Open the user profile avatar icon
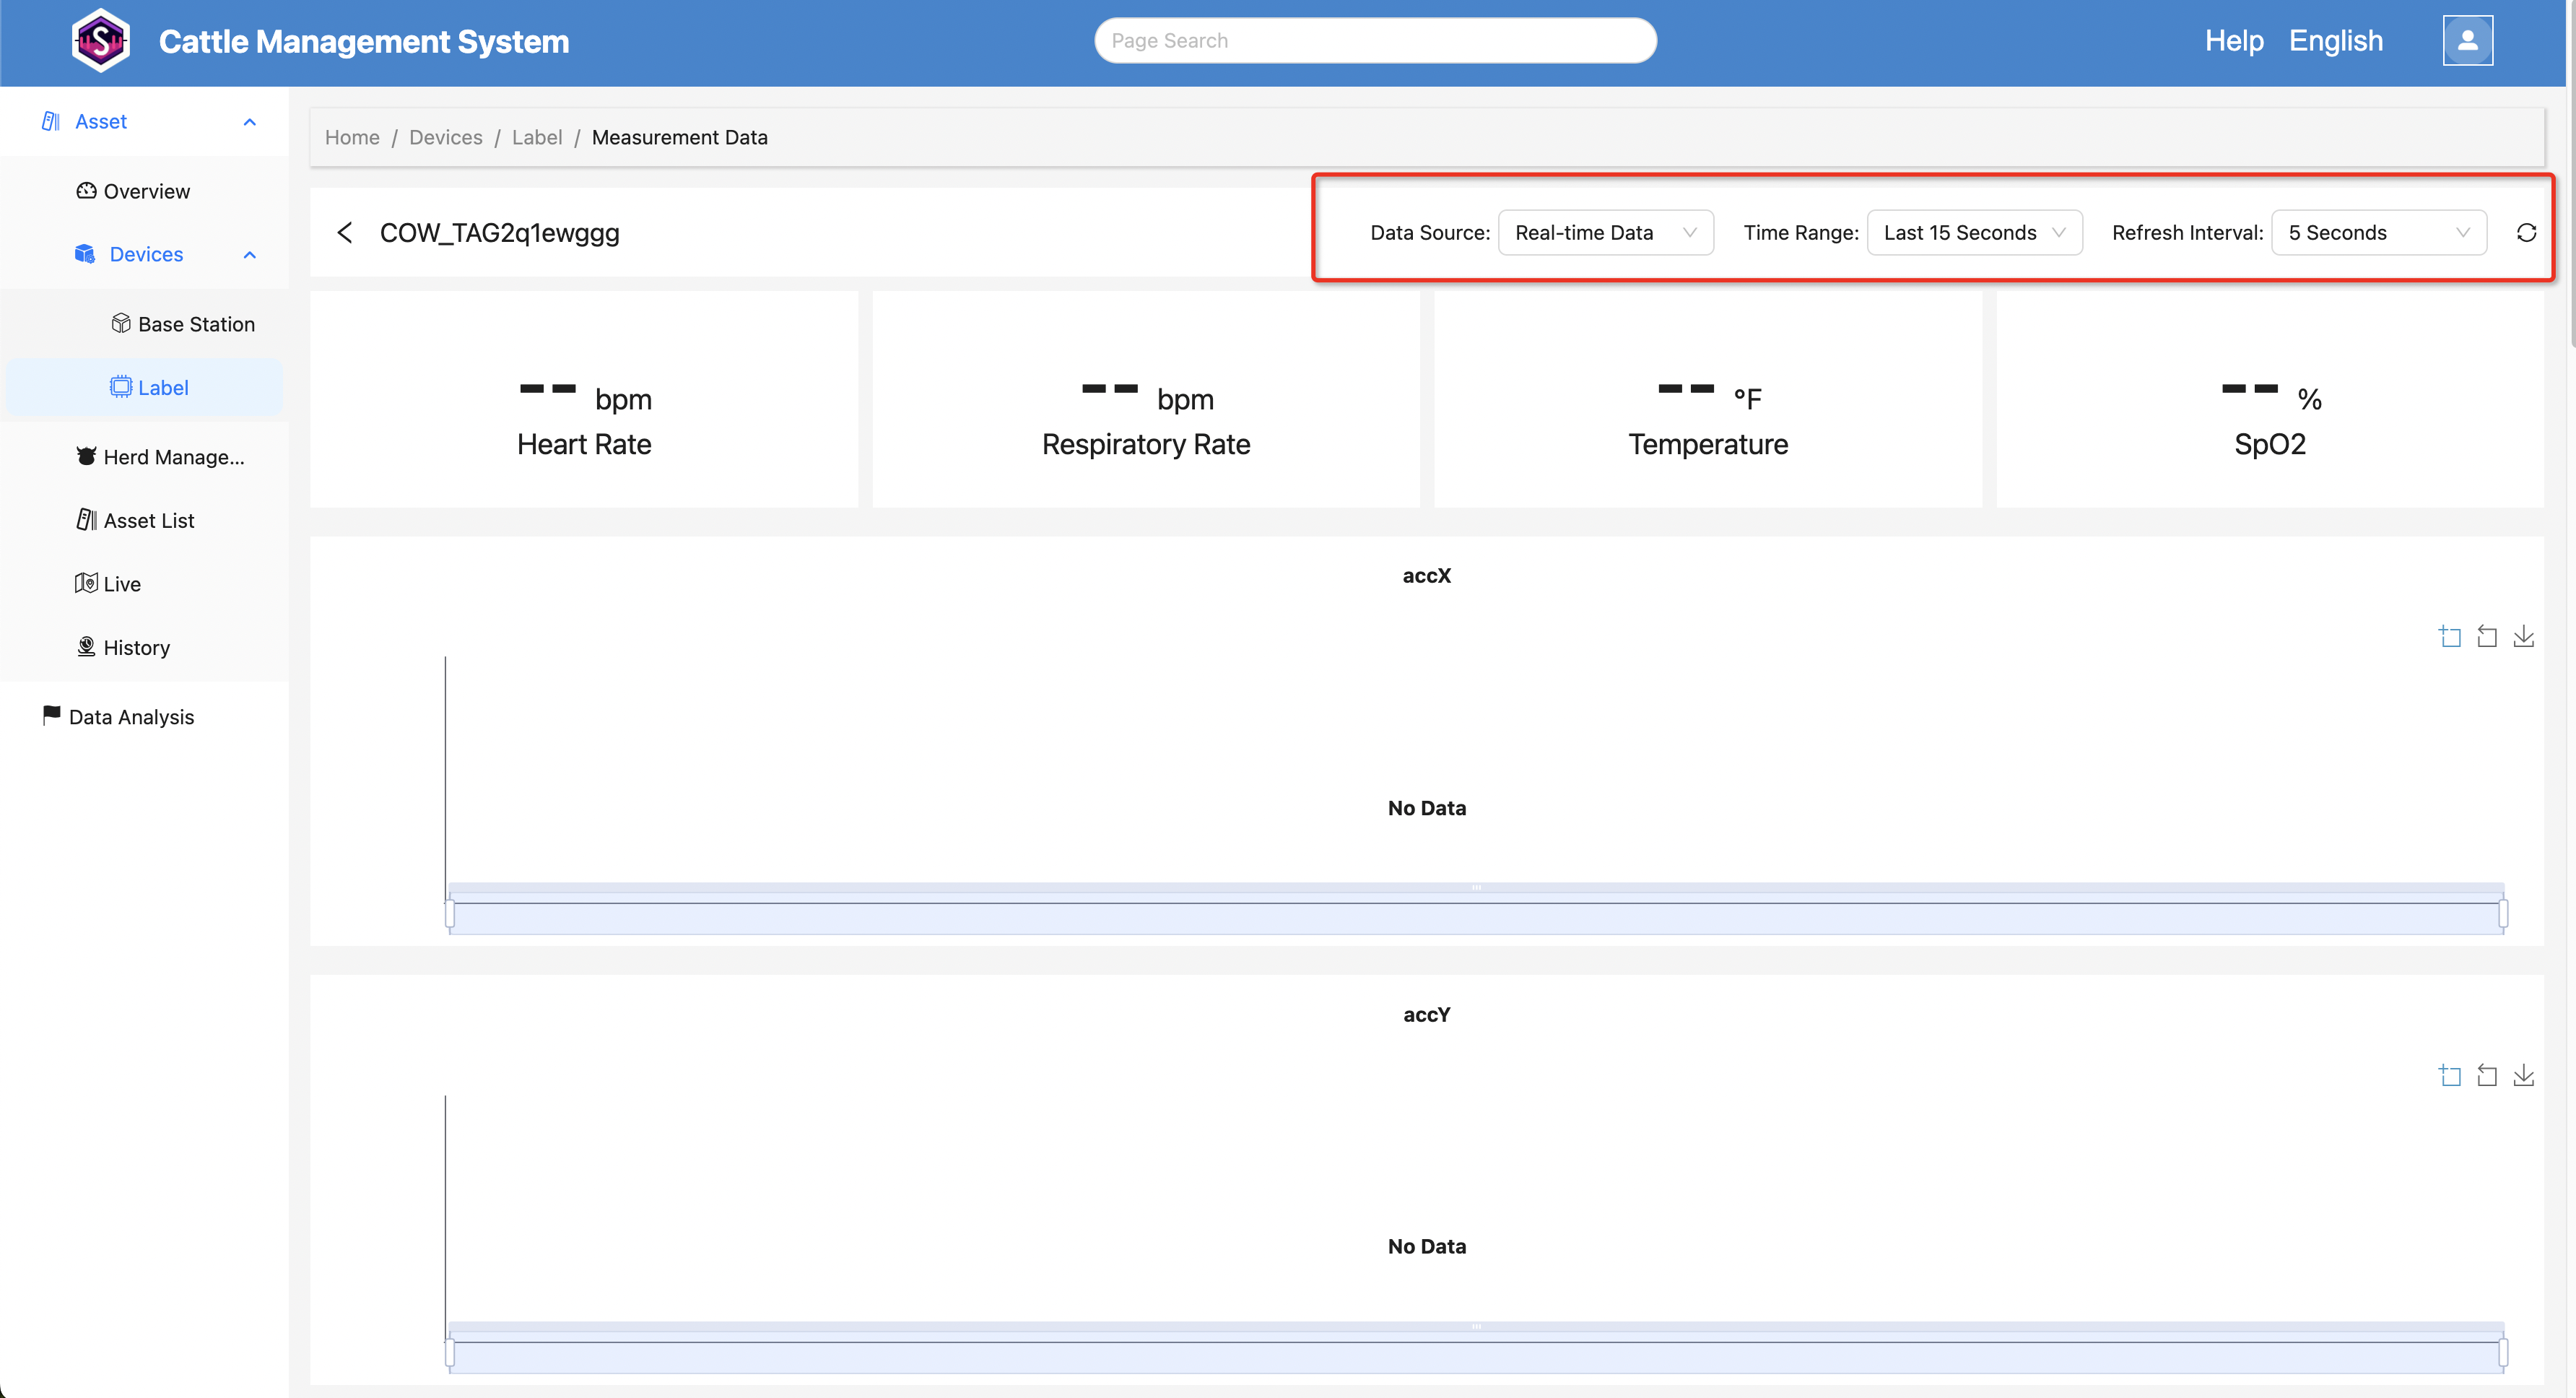Viewport: 2576px width, 1398px height. point(2467,41)
